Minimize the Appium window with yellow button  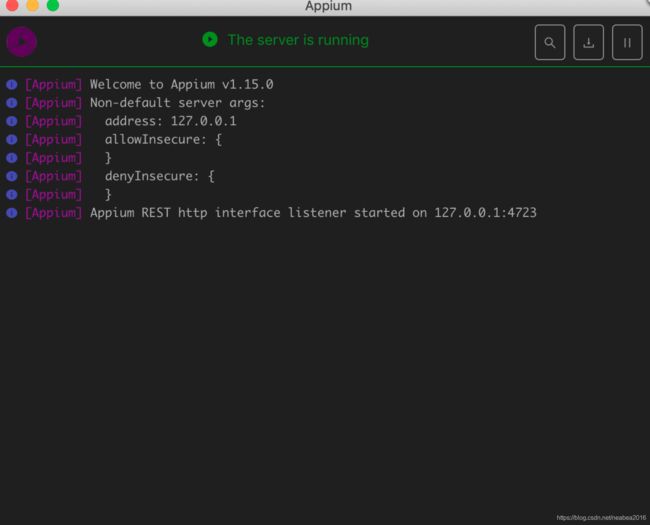(32, 5)
